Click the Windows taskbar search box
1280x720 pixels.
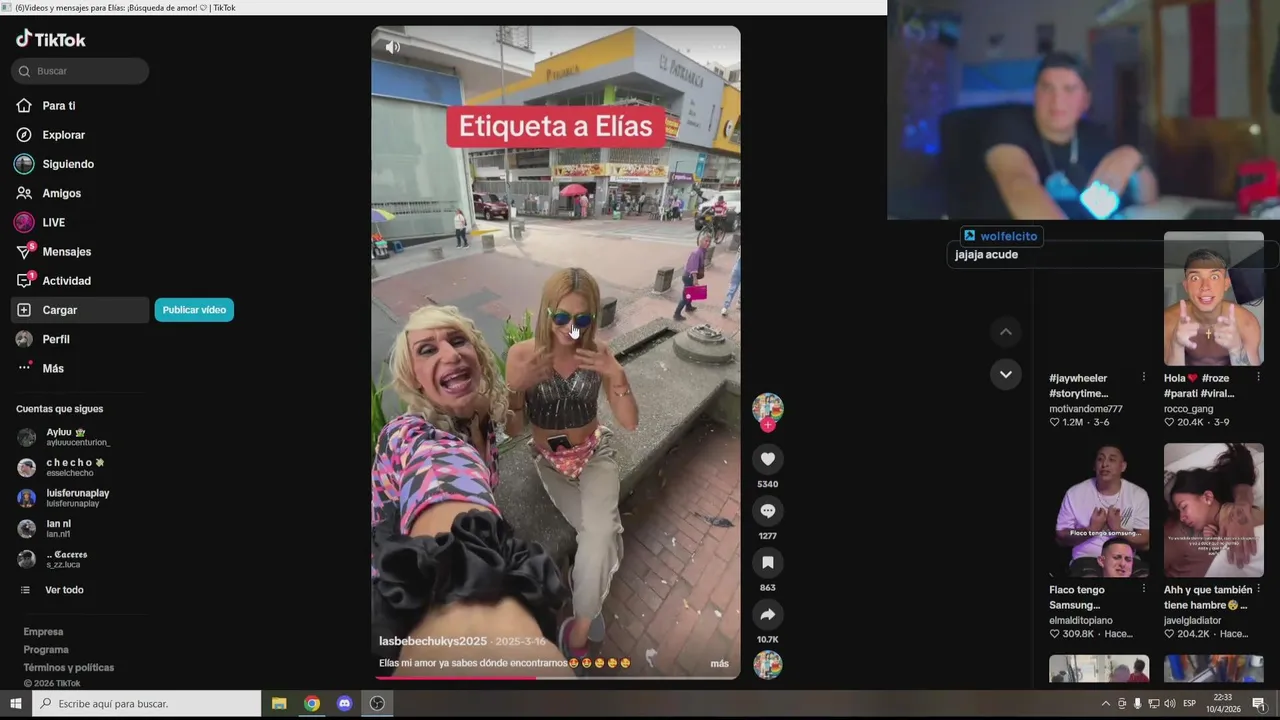tap(148, 704)
